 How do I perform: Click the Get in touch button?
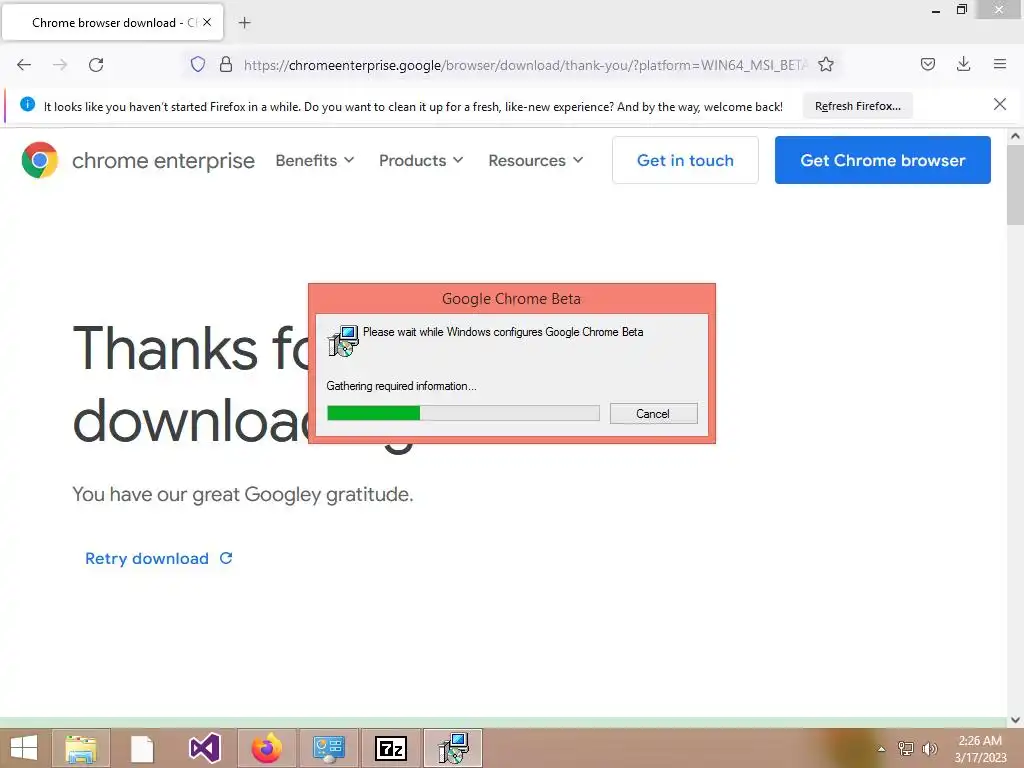[685, 160]
